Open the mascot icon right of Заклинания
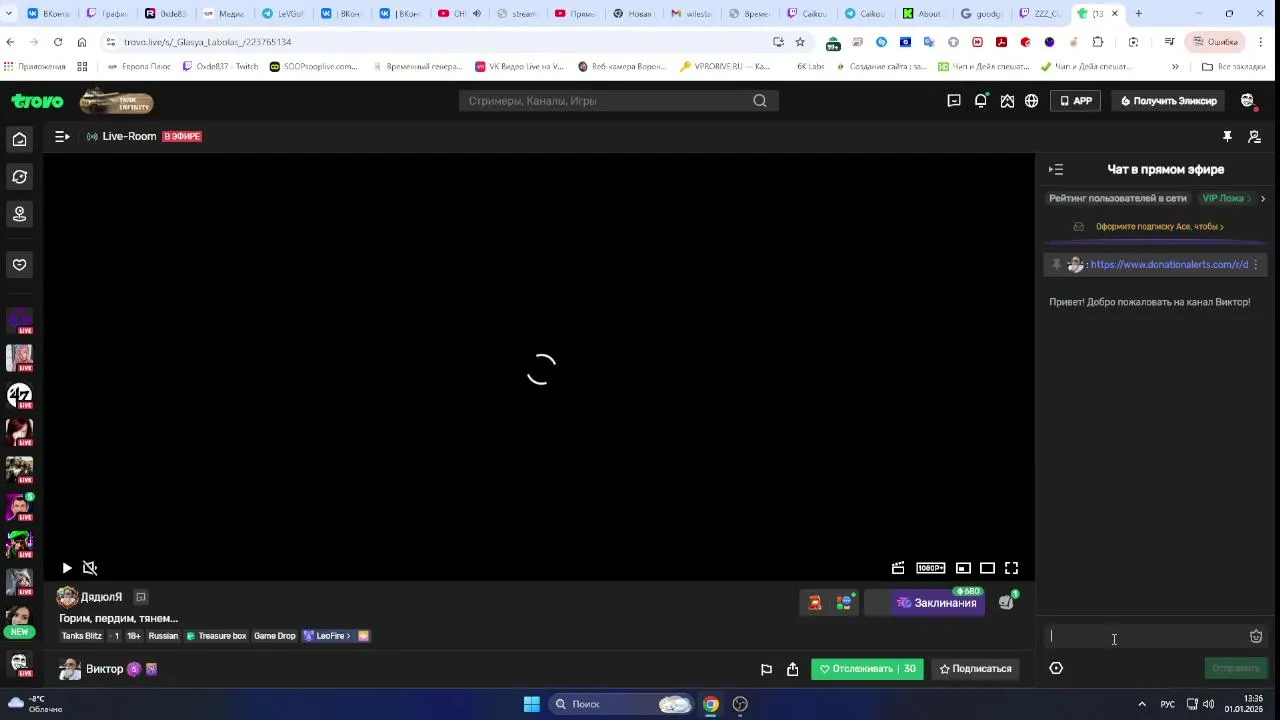This screenshot has height=720, width=1280. click(x=1007, y=602)
